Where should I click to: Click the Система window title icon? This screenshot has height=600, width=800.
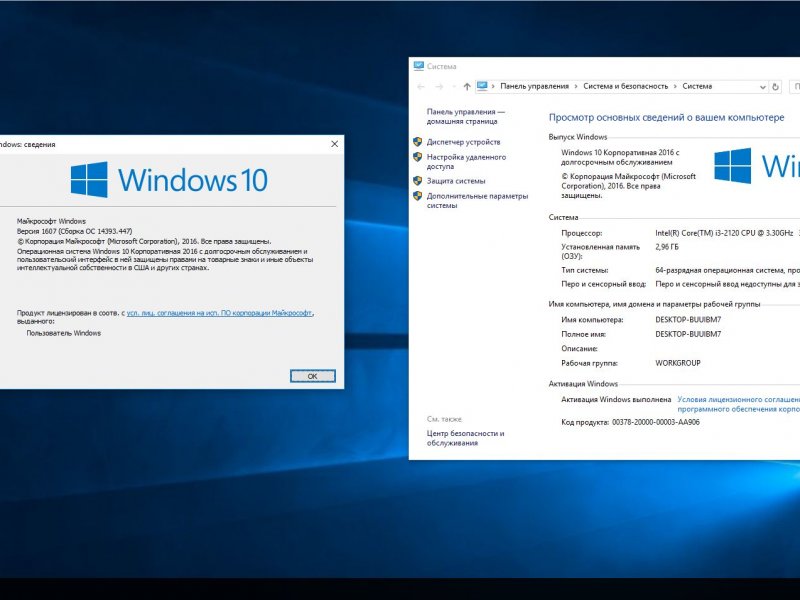tap(419, 66)
